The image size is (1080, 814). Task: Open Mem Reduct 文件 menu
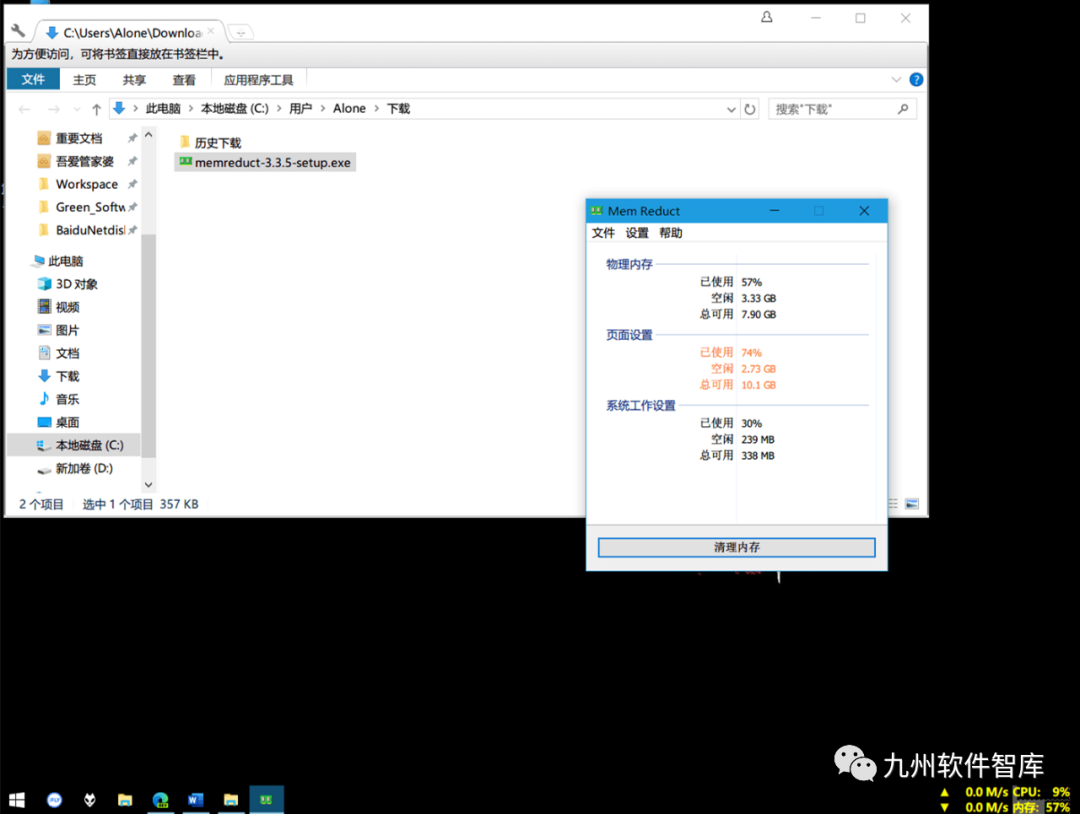603,233
